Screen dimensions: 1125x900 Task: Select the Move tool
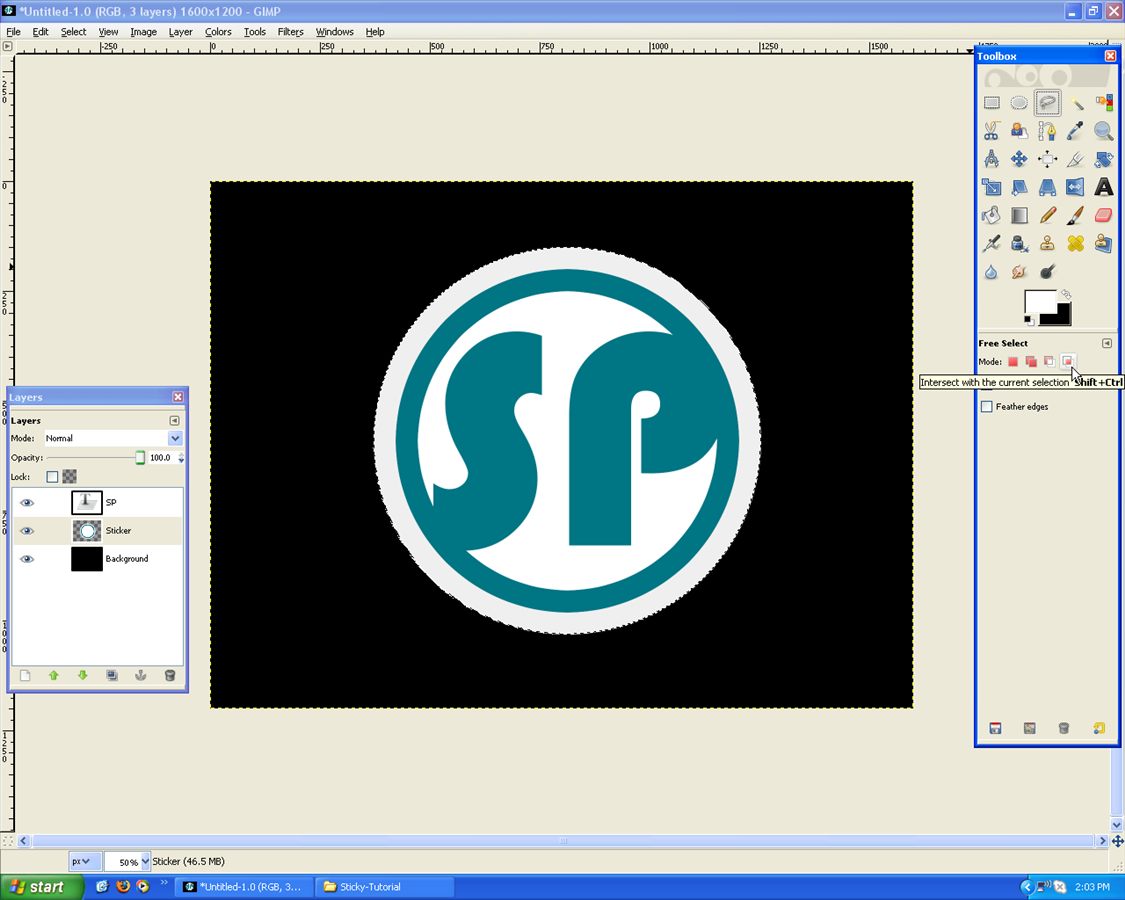(x=1019, y=159)
